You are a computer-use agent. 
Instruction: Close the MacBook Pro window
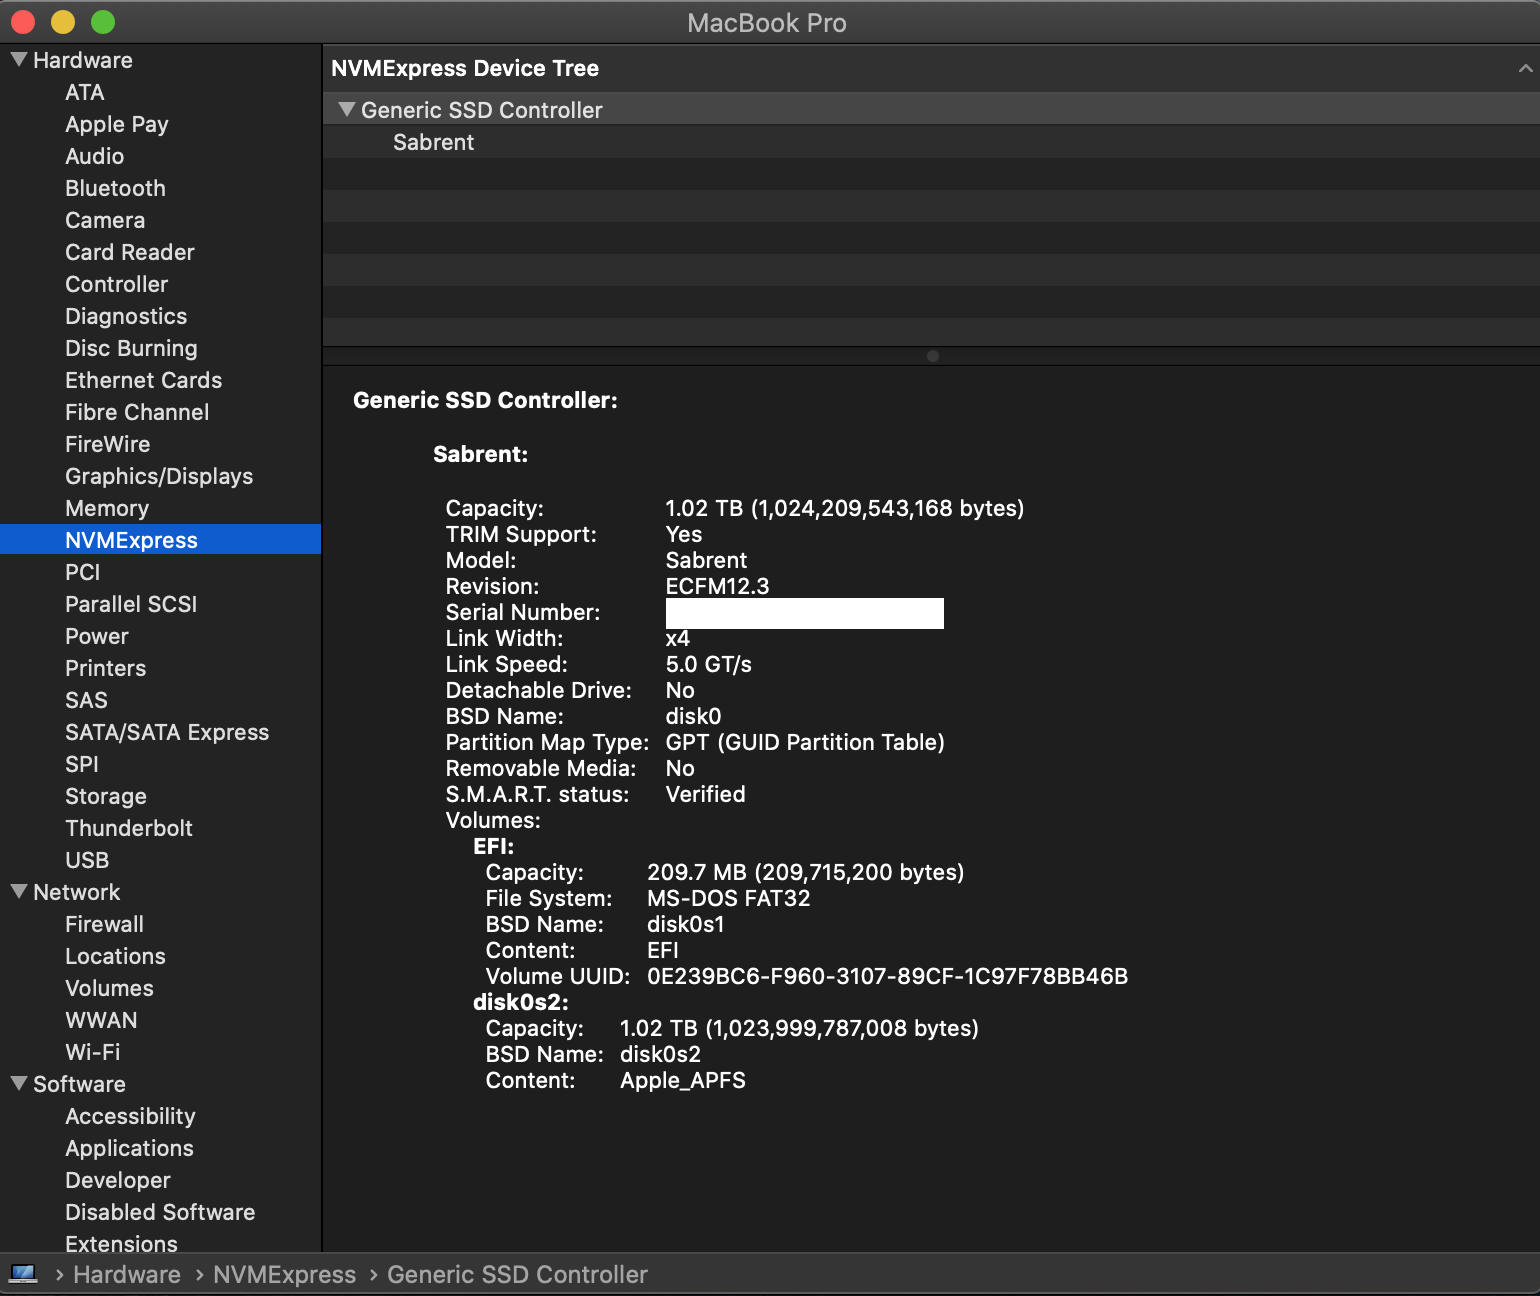(22, 21)
